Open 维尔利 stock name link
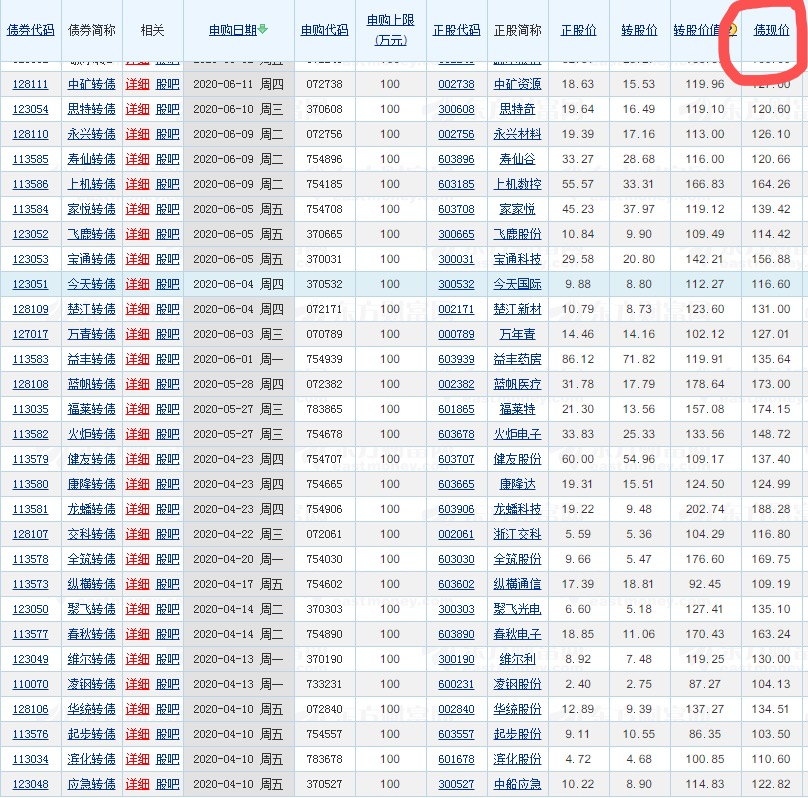The image size is (808, 798). point(517,659)
